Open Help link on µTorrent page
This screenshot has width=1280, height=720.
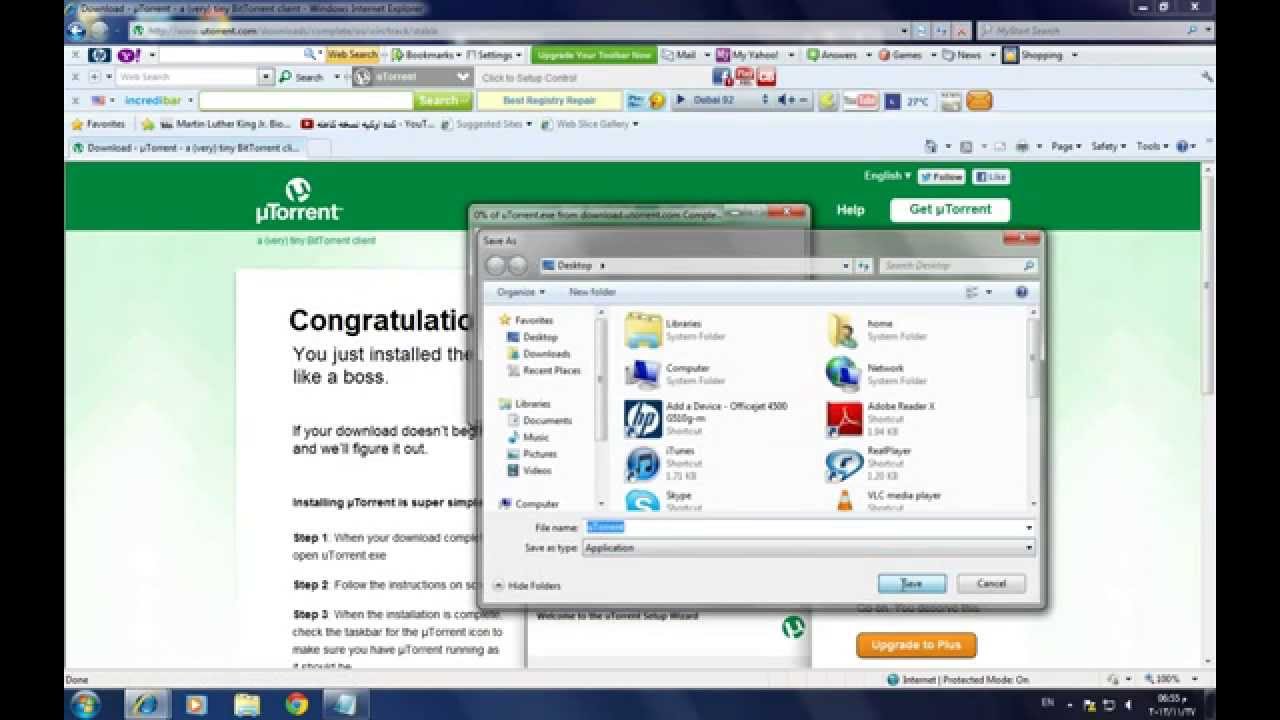(x=850, y=210)
